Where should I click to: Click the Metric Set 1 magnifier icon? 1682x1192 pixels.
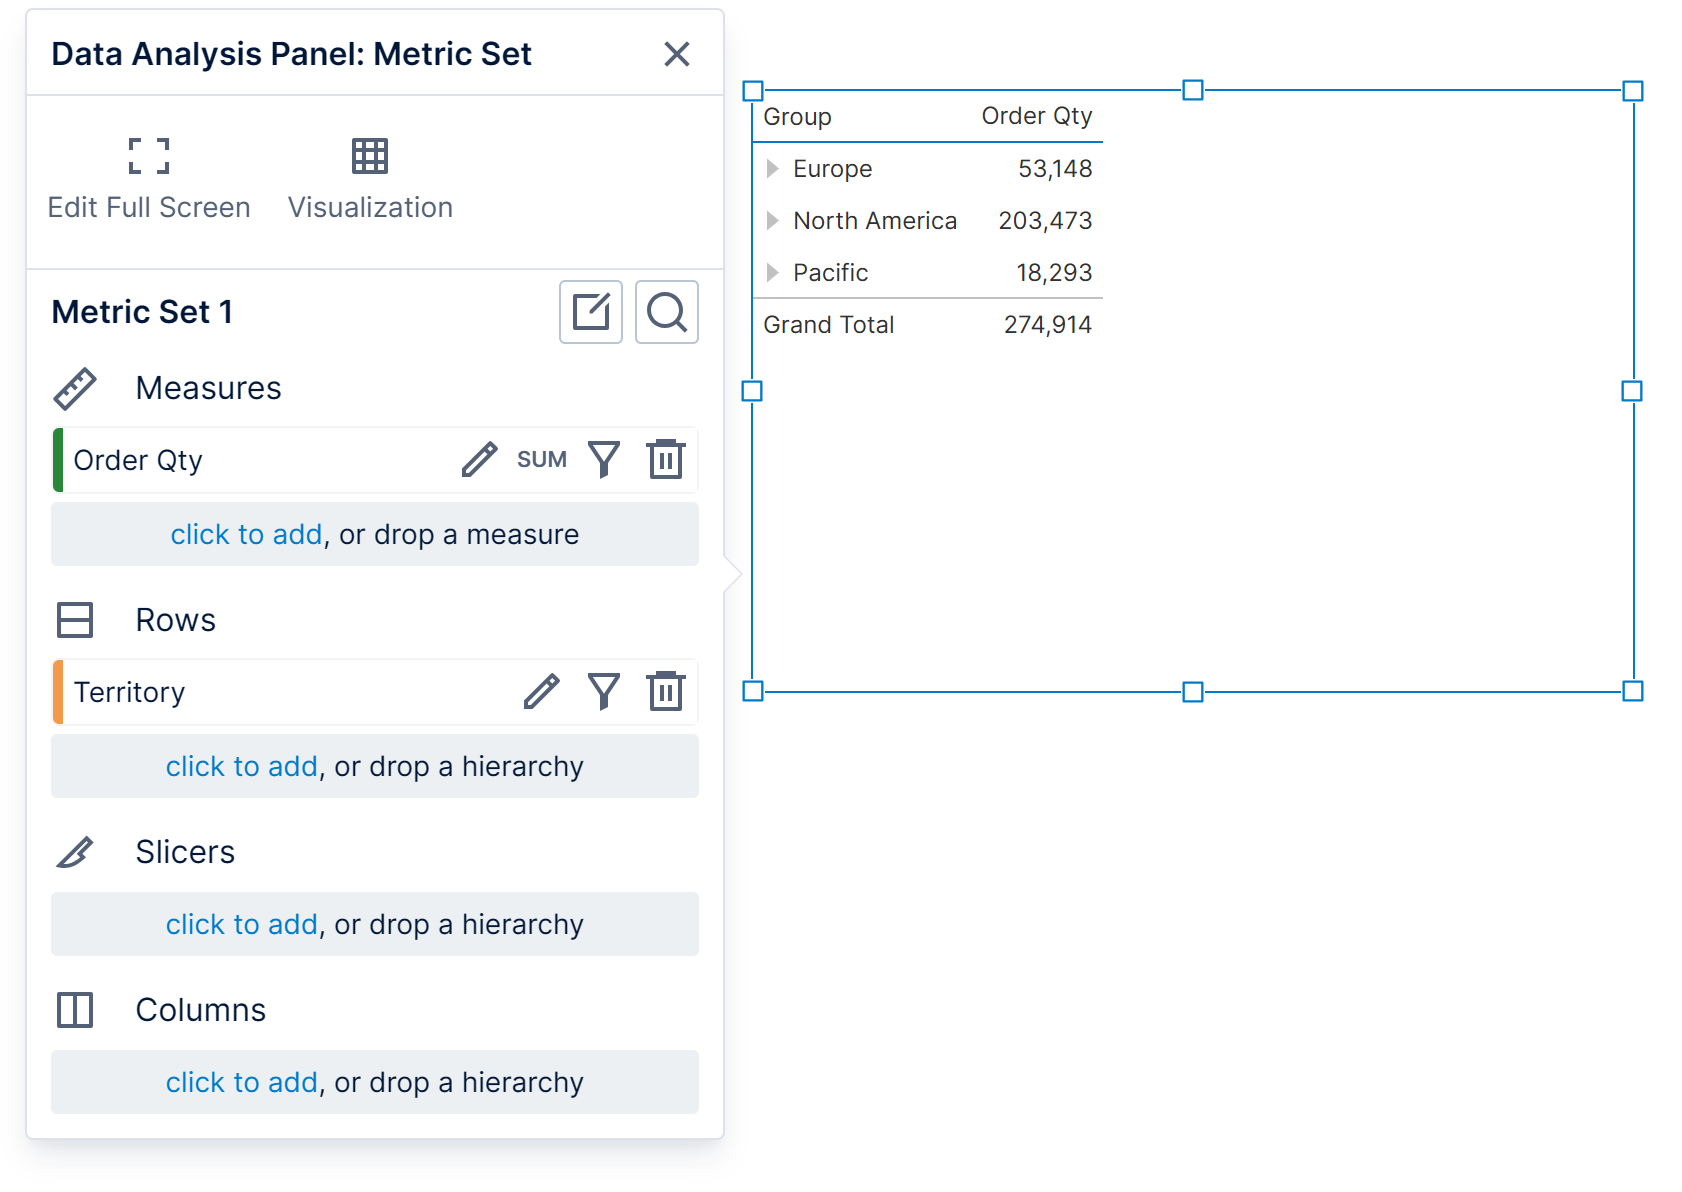pyautogui.click(x=666, y=312)
